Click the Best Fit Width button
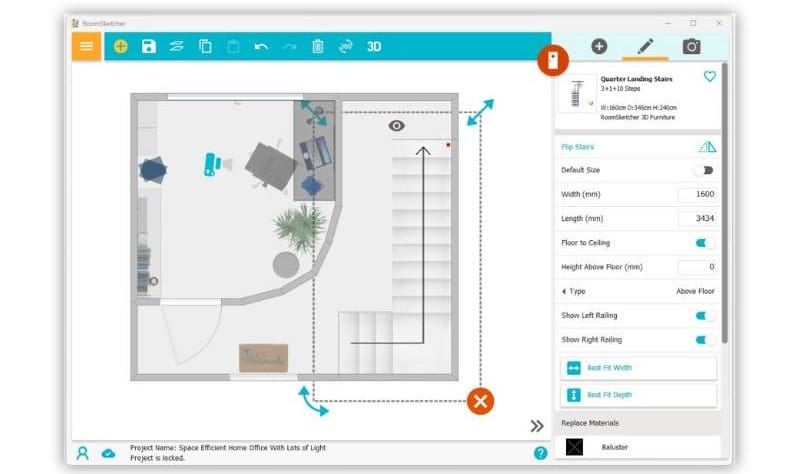Screen dimensions: 800x474 [x=638, y=368]
